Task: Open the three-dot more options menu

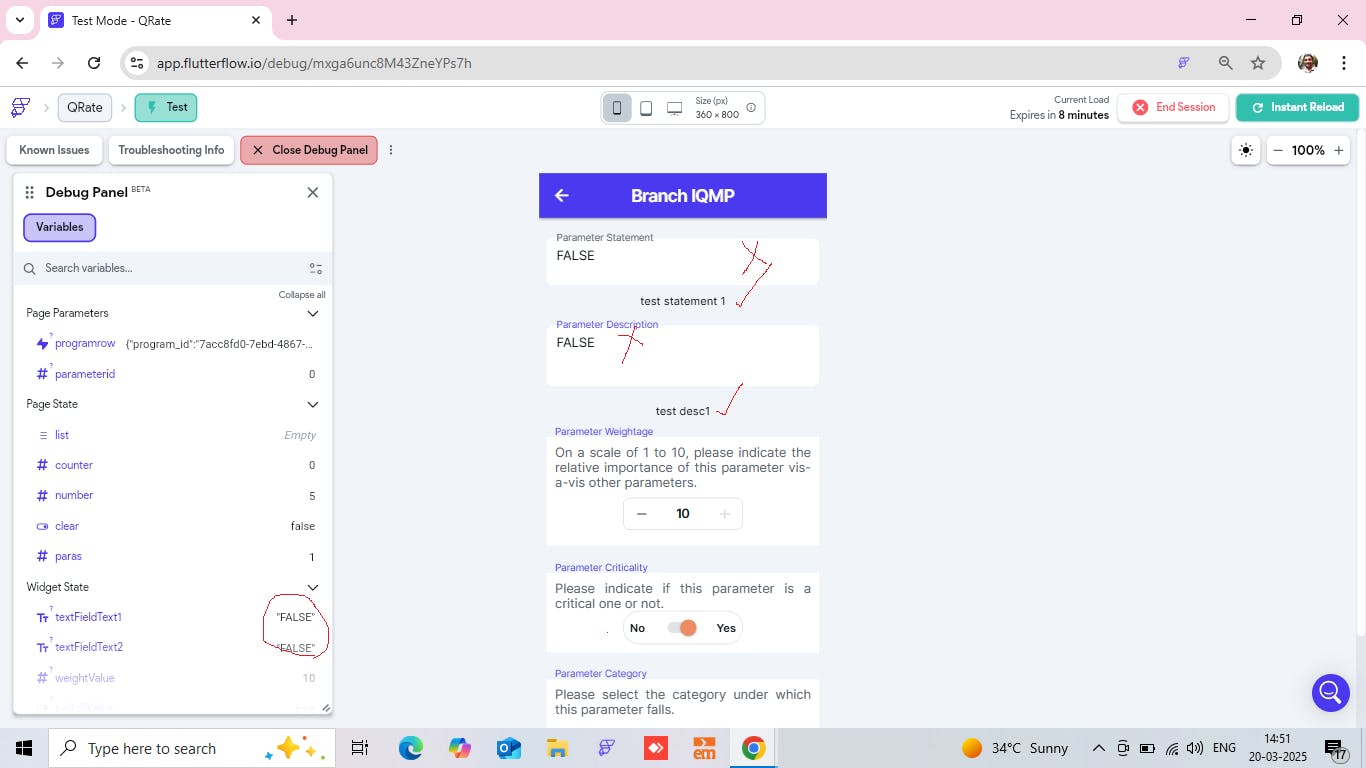Action: pyautogui.click(x=391, y=150)
